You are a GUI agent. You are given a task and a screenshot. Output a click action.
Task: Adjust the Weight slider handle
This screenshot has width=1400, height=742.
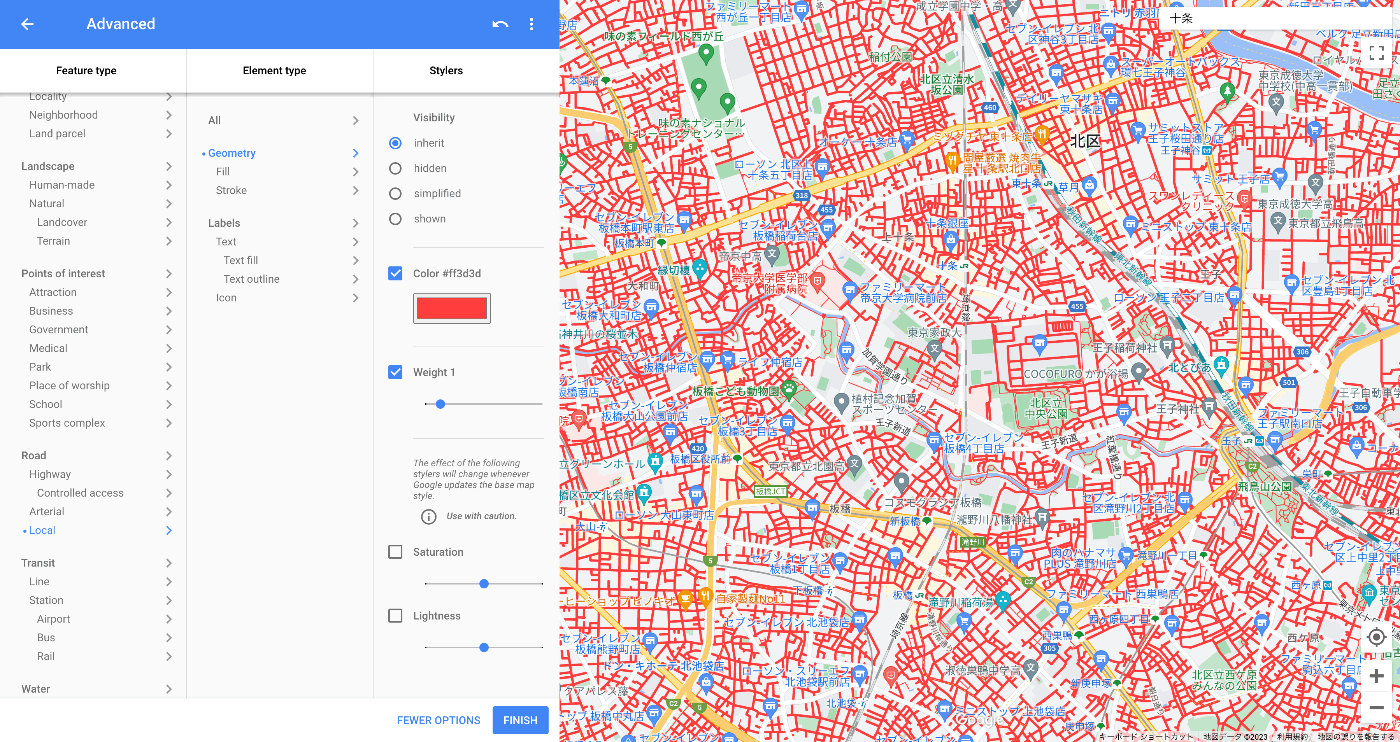[440, 404]
